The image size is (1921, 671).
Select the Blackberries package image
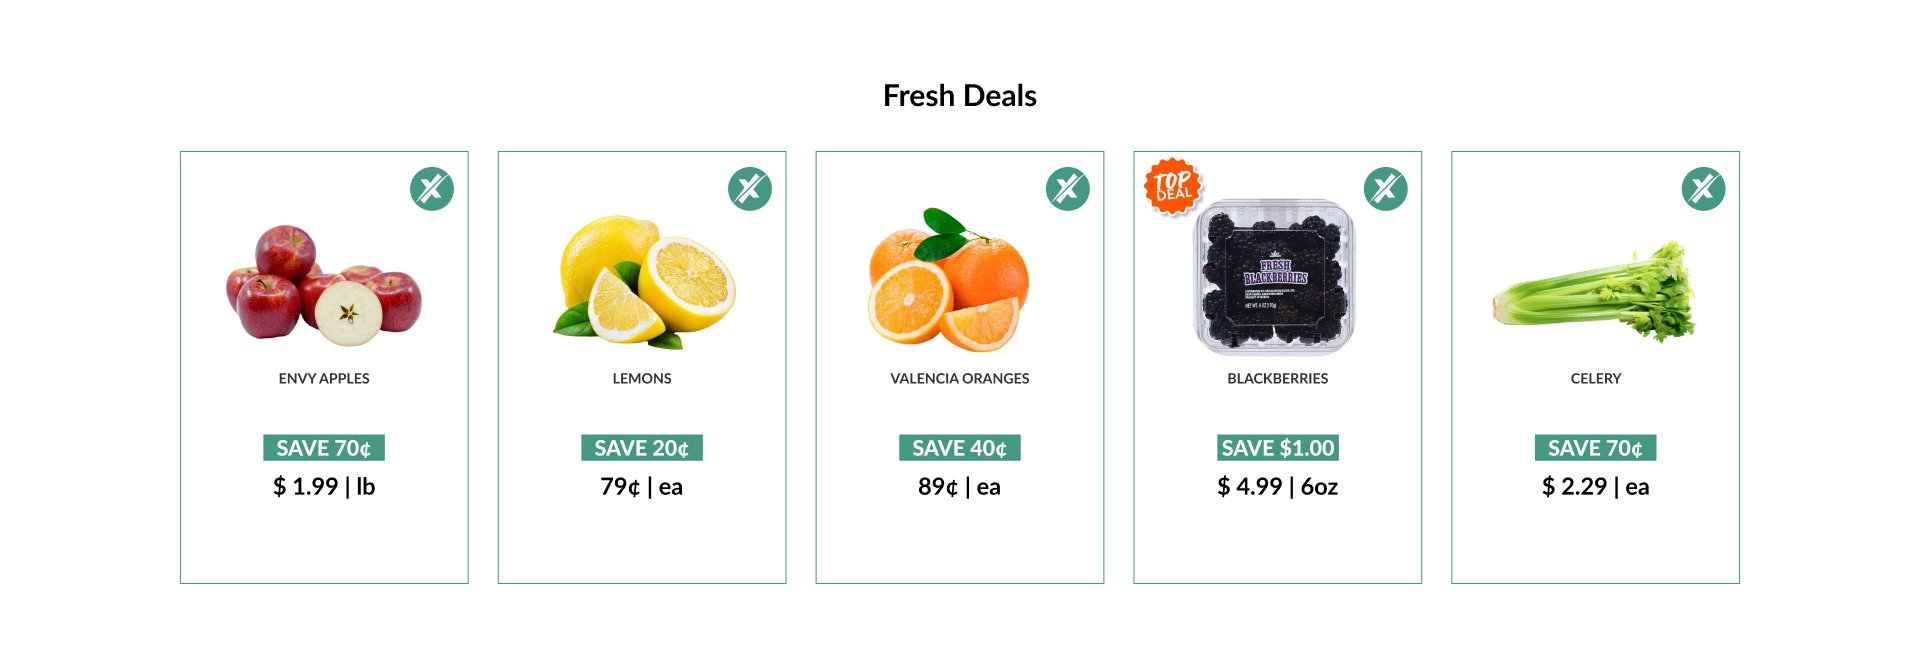[x=1277, y=276]
